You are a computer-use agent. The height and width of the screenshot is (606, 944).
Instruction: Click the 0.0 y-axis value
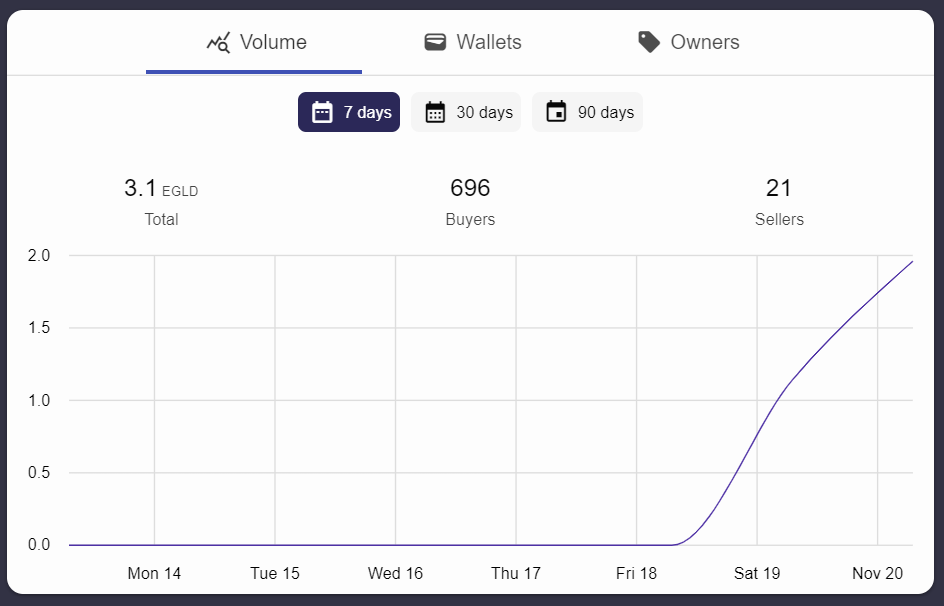(x=39, y=545)
